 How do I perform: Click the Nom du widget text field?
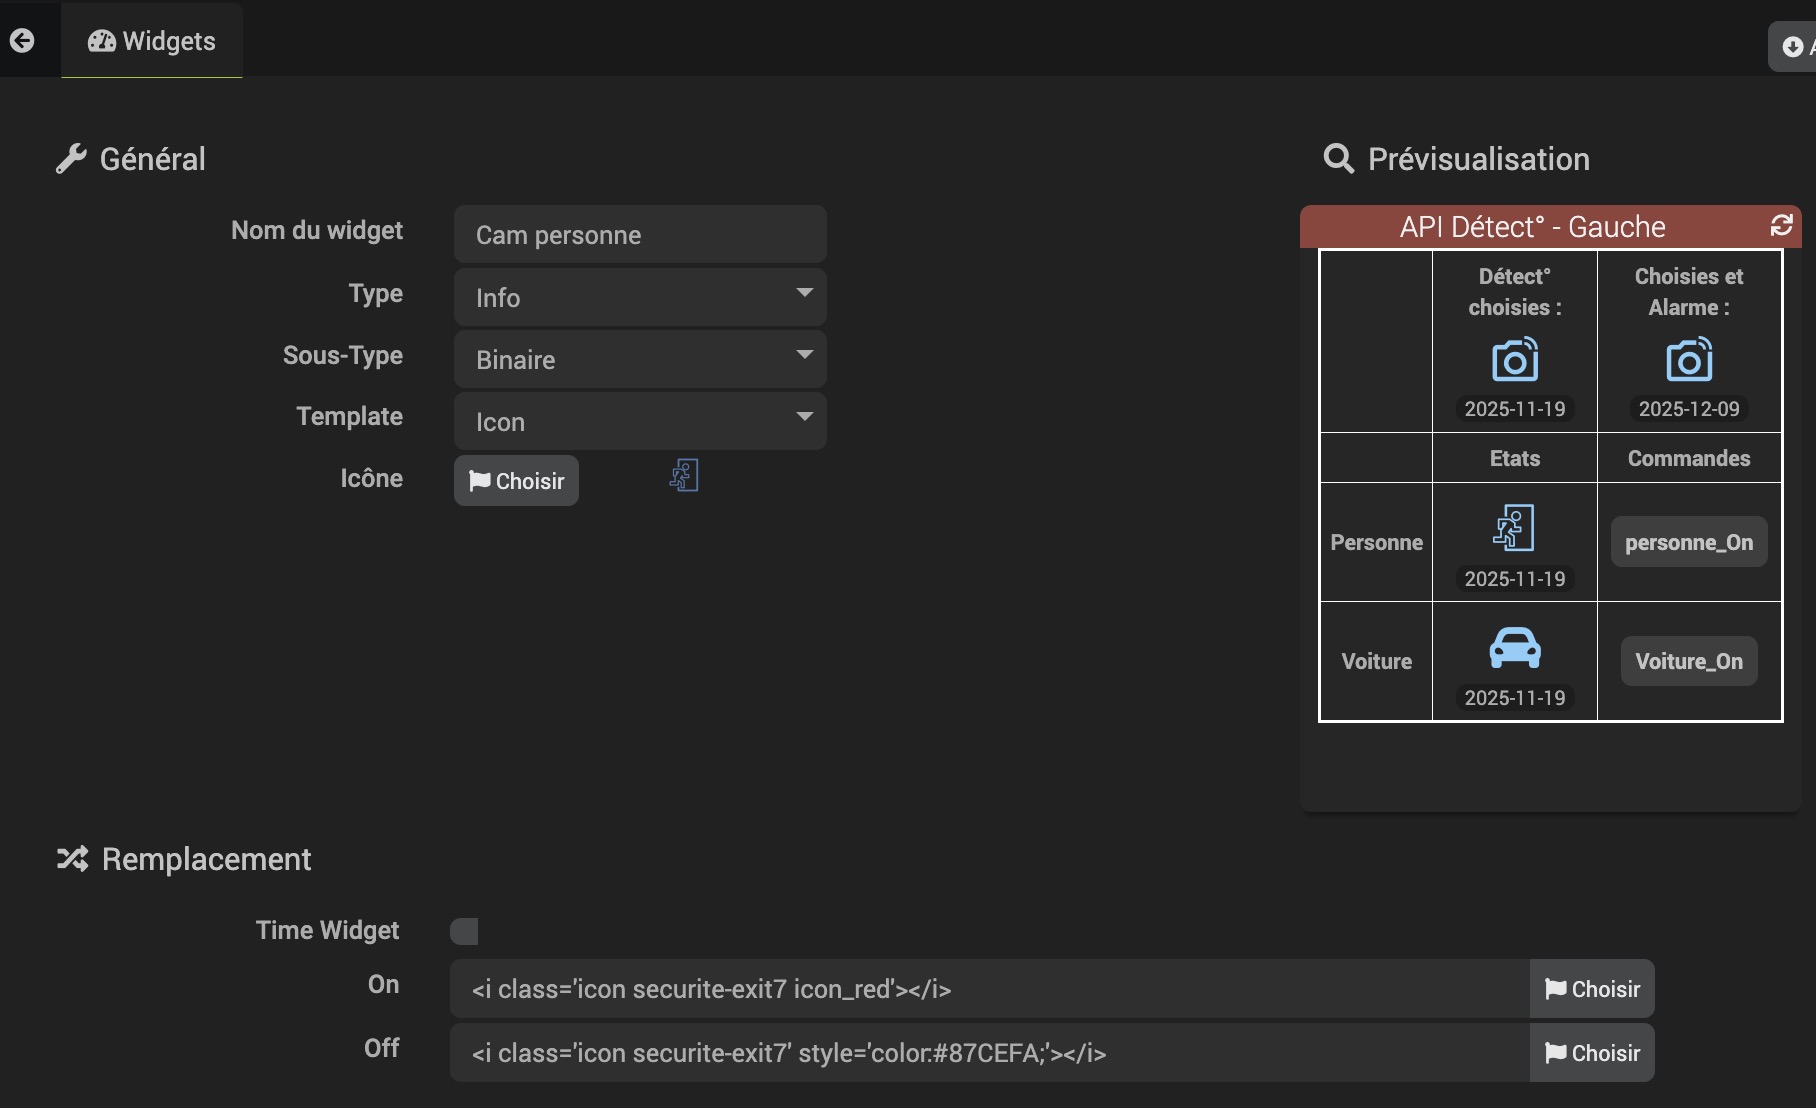(640, 235)
